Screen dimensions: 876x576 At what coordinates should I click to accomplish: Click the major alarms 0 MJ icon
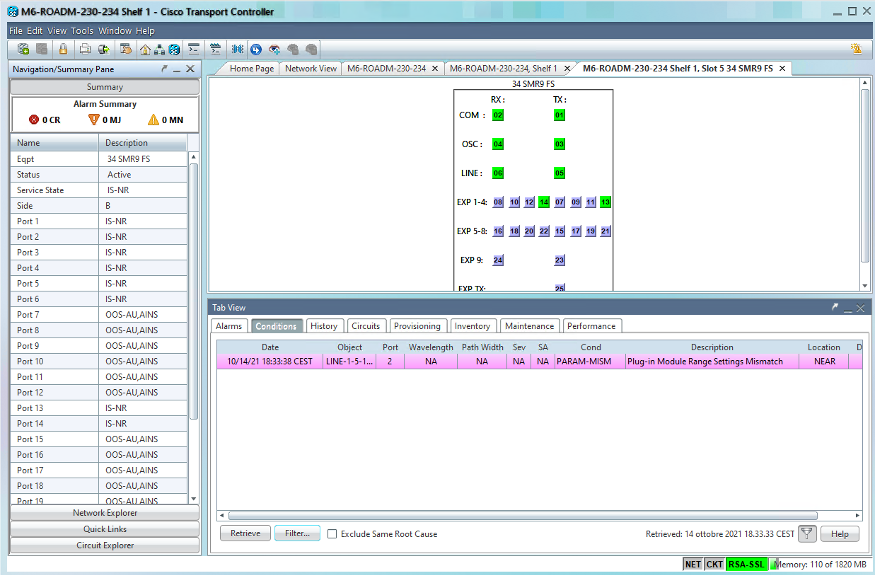94,120
